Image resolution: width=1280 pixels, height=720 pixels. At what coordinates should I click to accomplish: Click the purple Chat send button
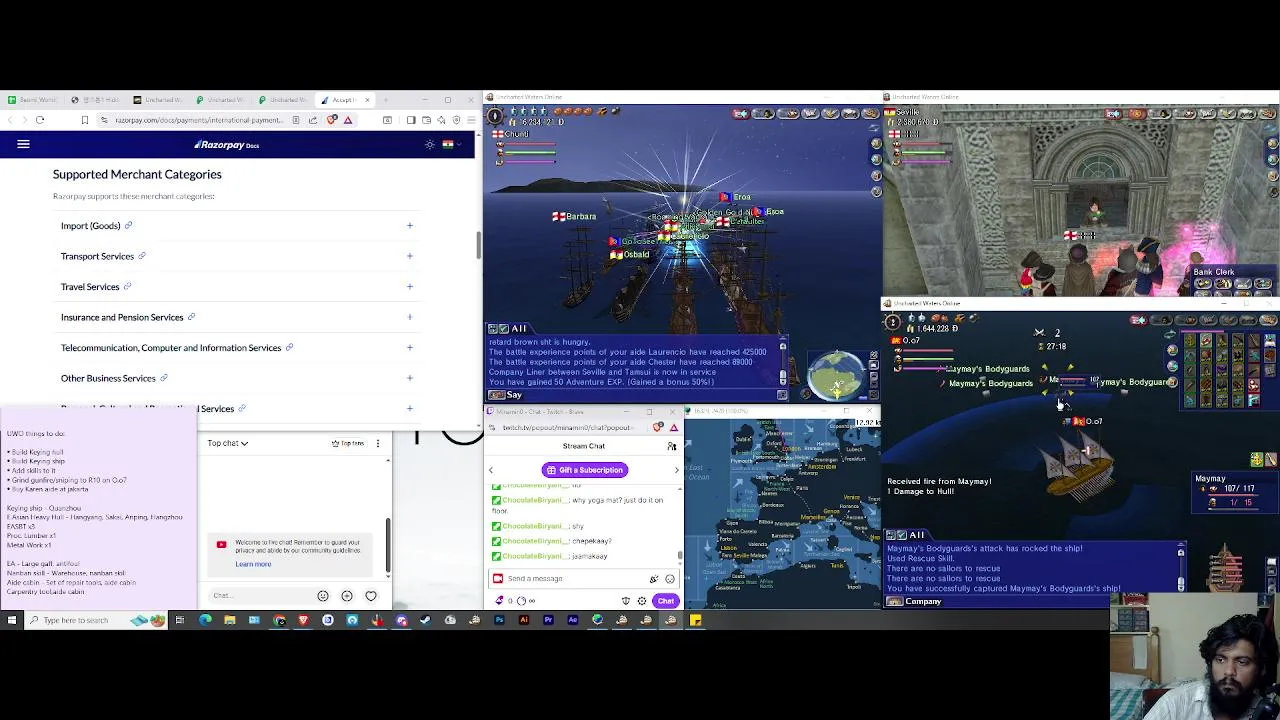click(x=666, y=601)
